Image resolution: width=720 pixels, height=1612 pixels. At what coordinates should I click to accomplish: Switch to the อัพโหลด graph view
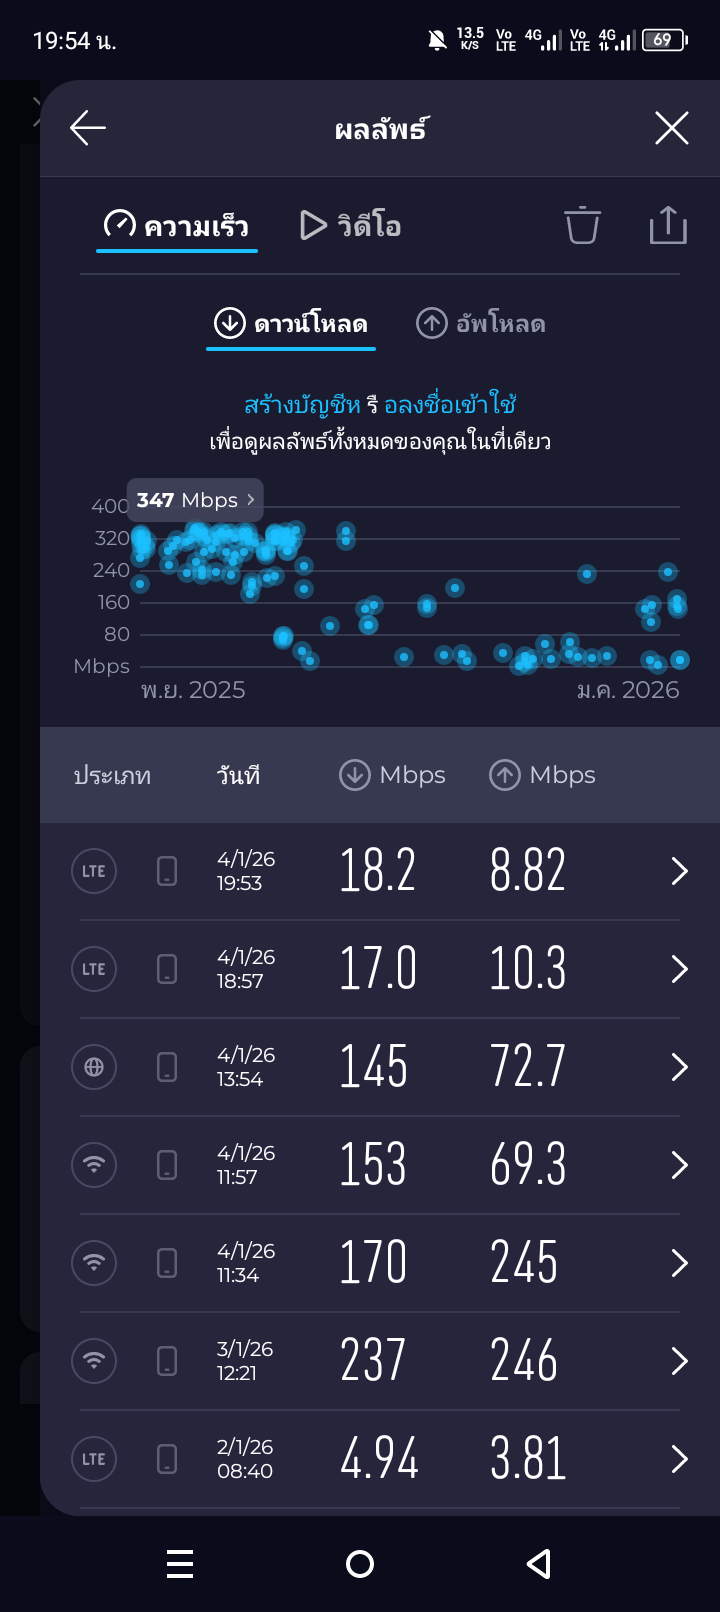pyautogui.click(x=480, y=324)
